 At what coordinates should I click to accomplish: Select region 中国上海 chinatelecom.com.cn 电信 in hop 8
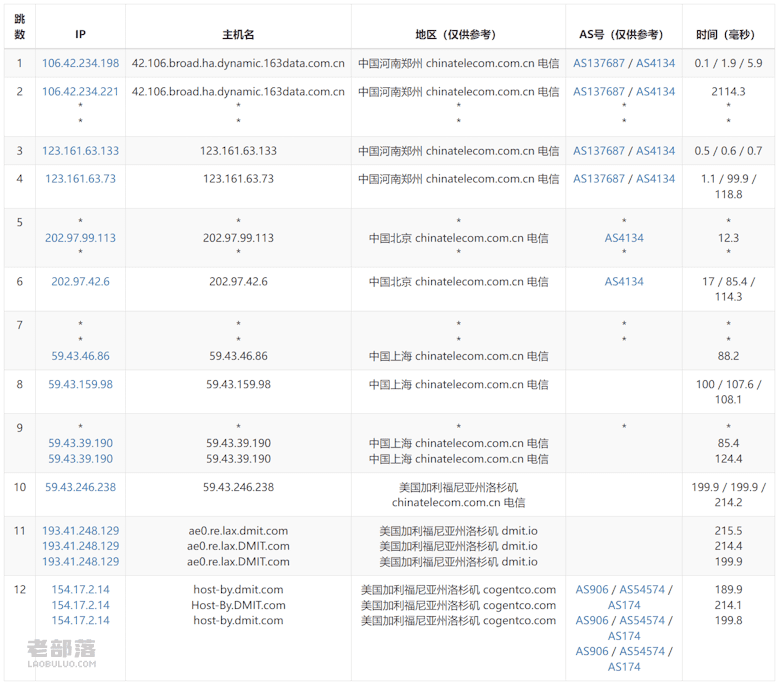click(459, 385)
